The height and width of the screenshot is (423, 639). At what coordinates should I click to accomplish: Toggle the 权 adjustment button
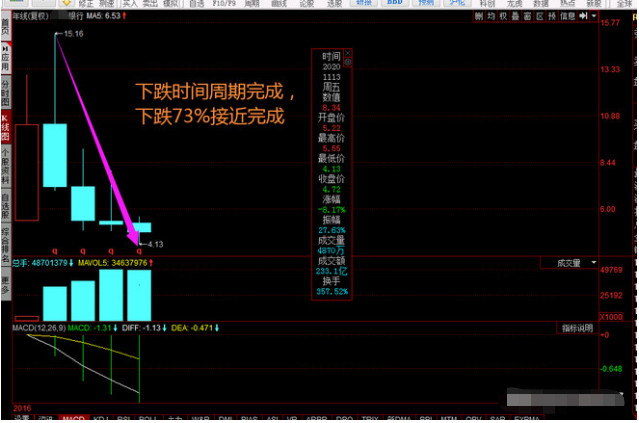(503, 16)
